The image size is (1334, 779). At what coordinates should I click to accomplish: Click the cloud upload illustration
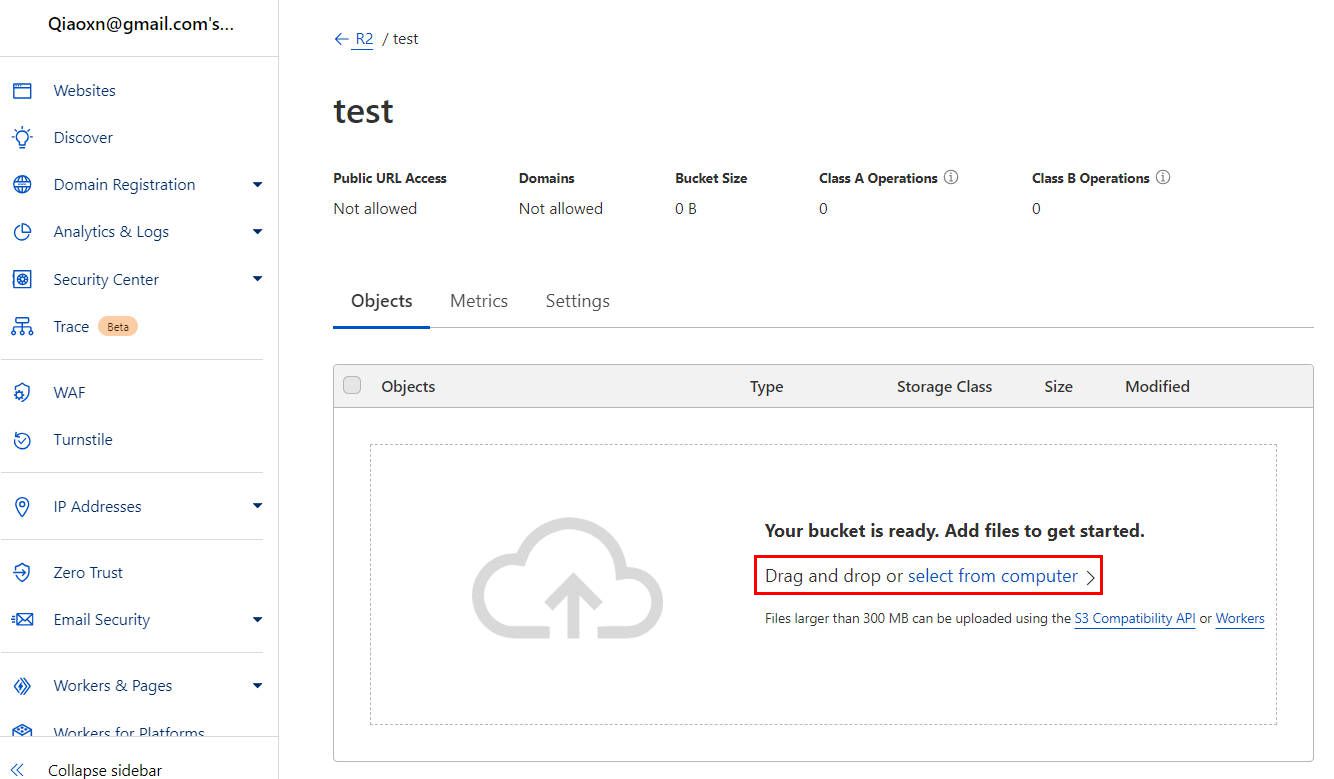567,578
